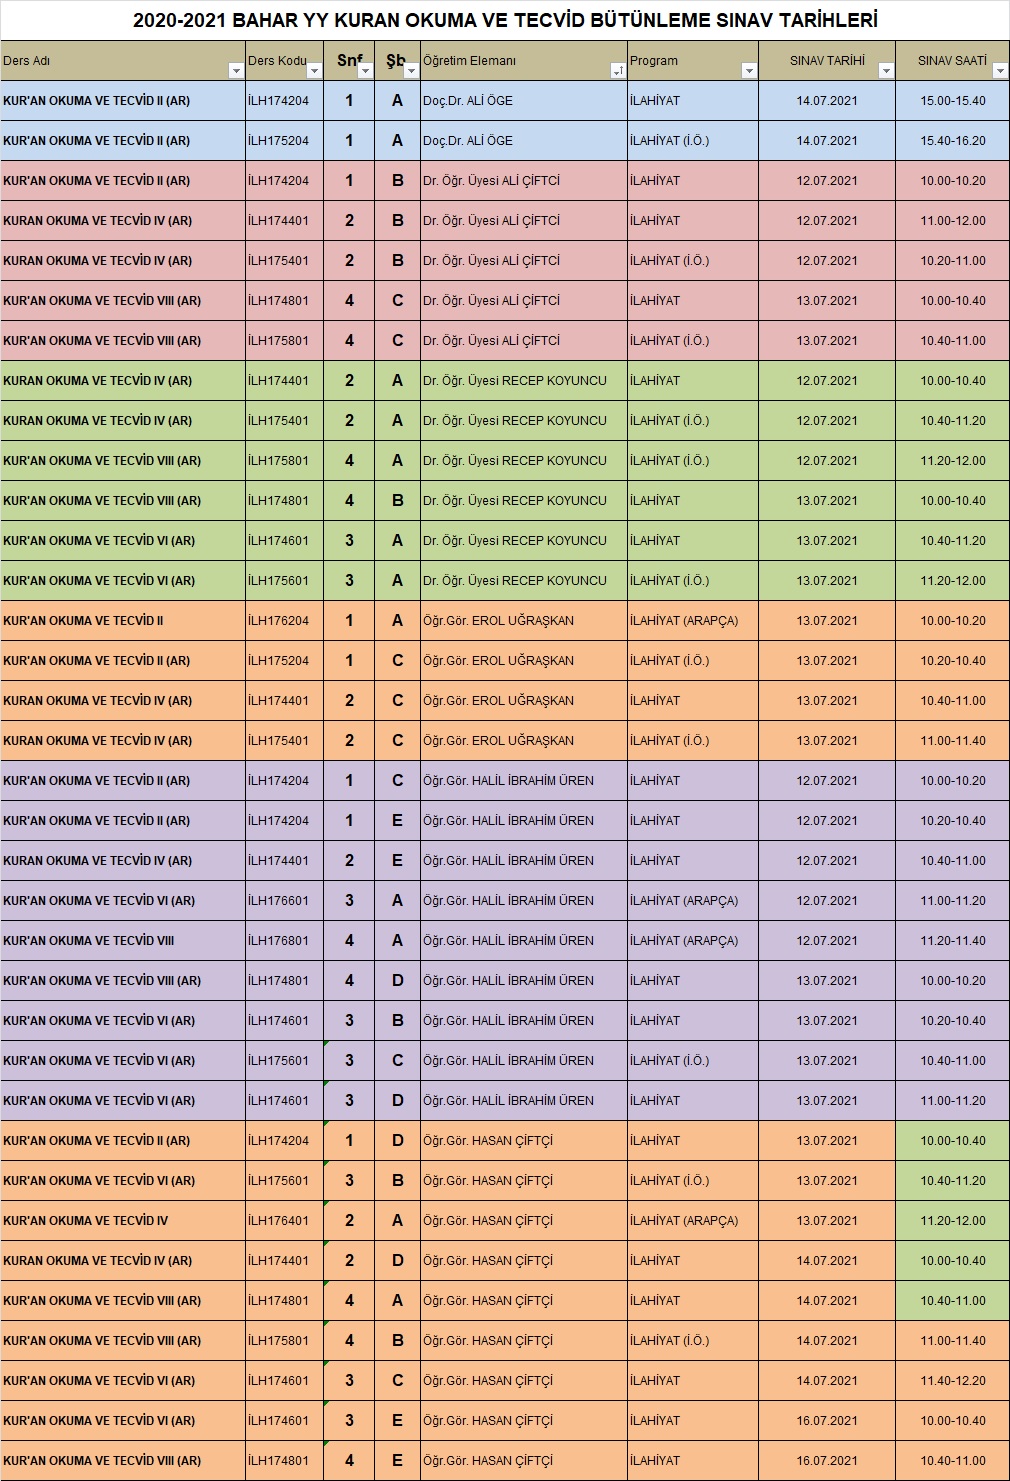
Task: Click the 12.07.2021 date in the 11.20-11.40 row
Action: [827, 941]
